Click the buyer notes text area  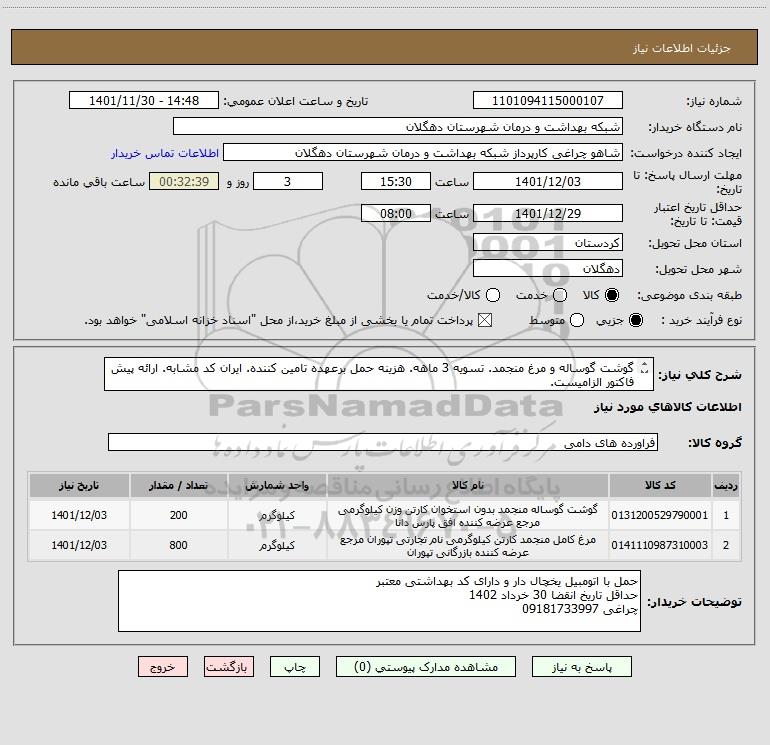[379, 601]
